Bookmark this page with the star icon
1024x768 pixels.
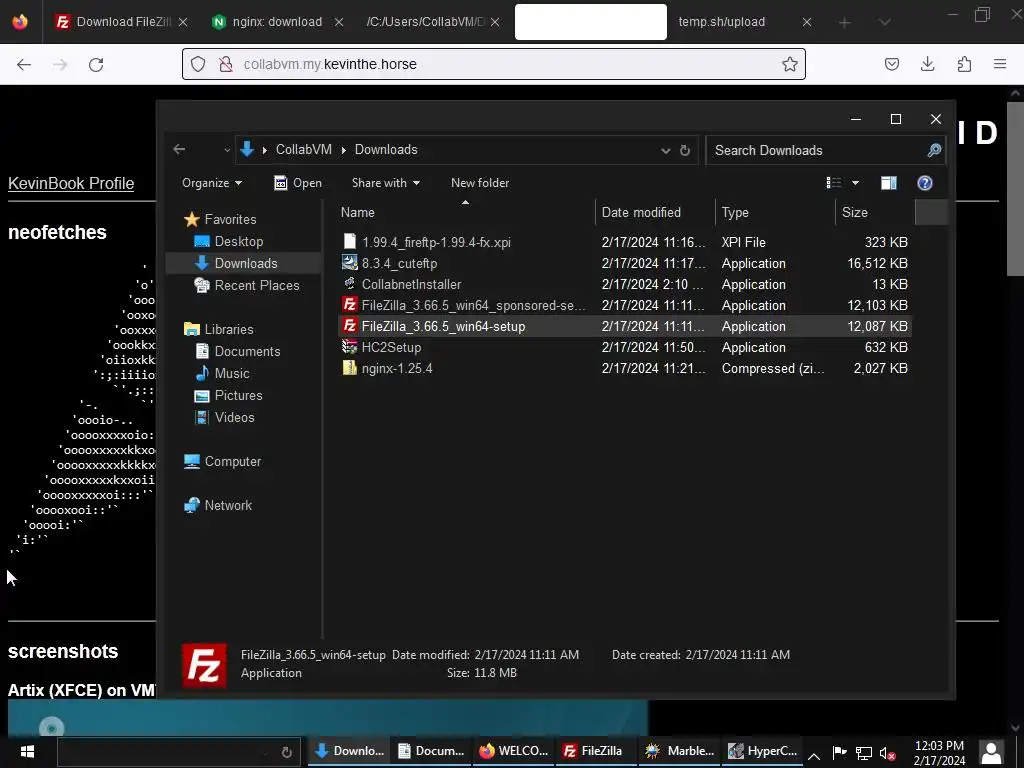click(x=790, y=64)
